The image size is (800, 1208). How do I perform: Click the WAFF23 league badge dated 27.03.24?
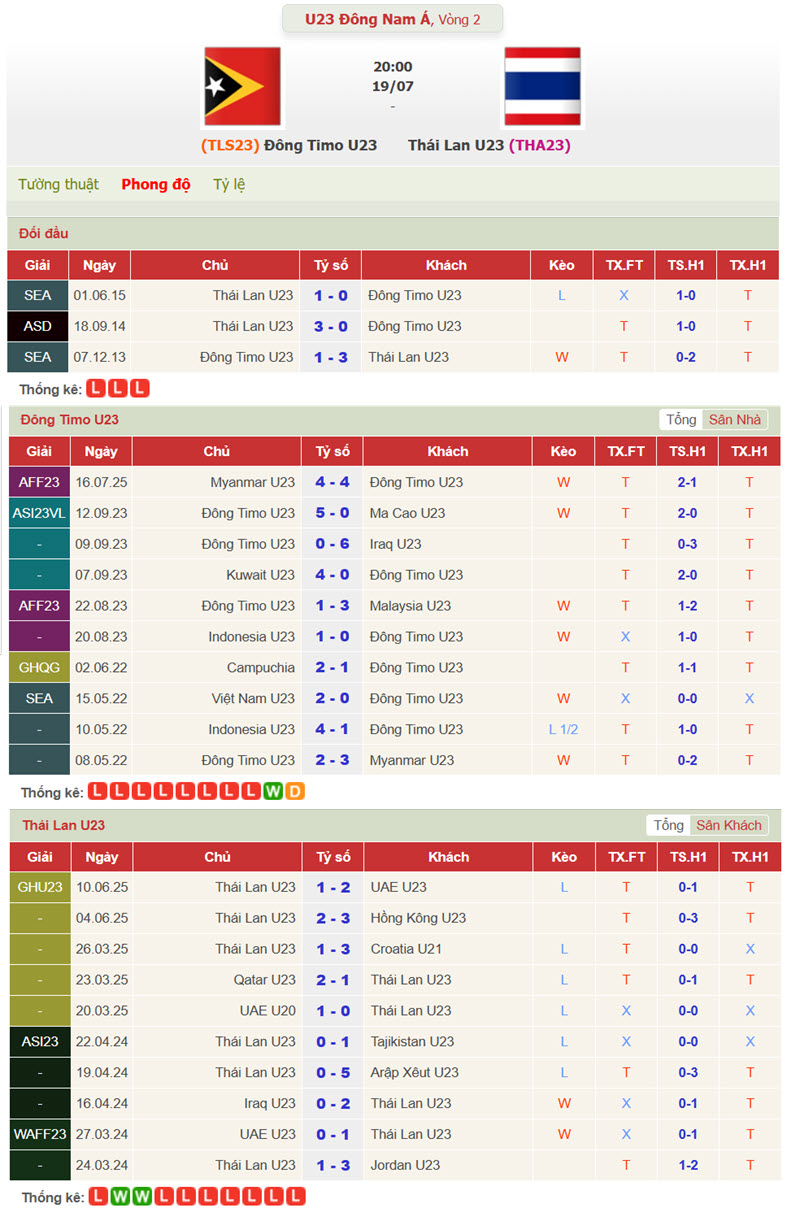point(40,1134)
